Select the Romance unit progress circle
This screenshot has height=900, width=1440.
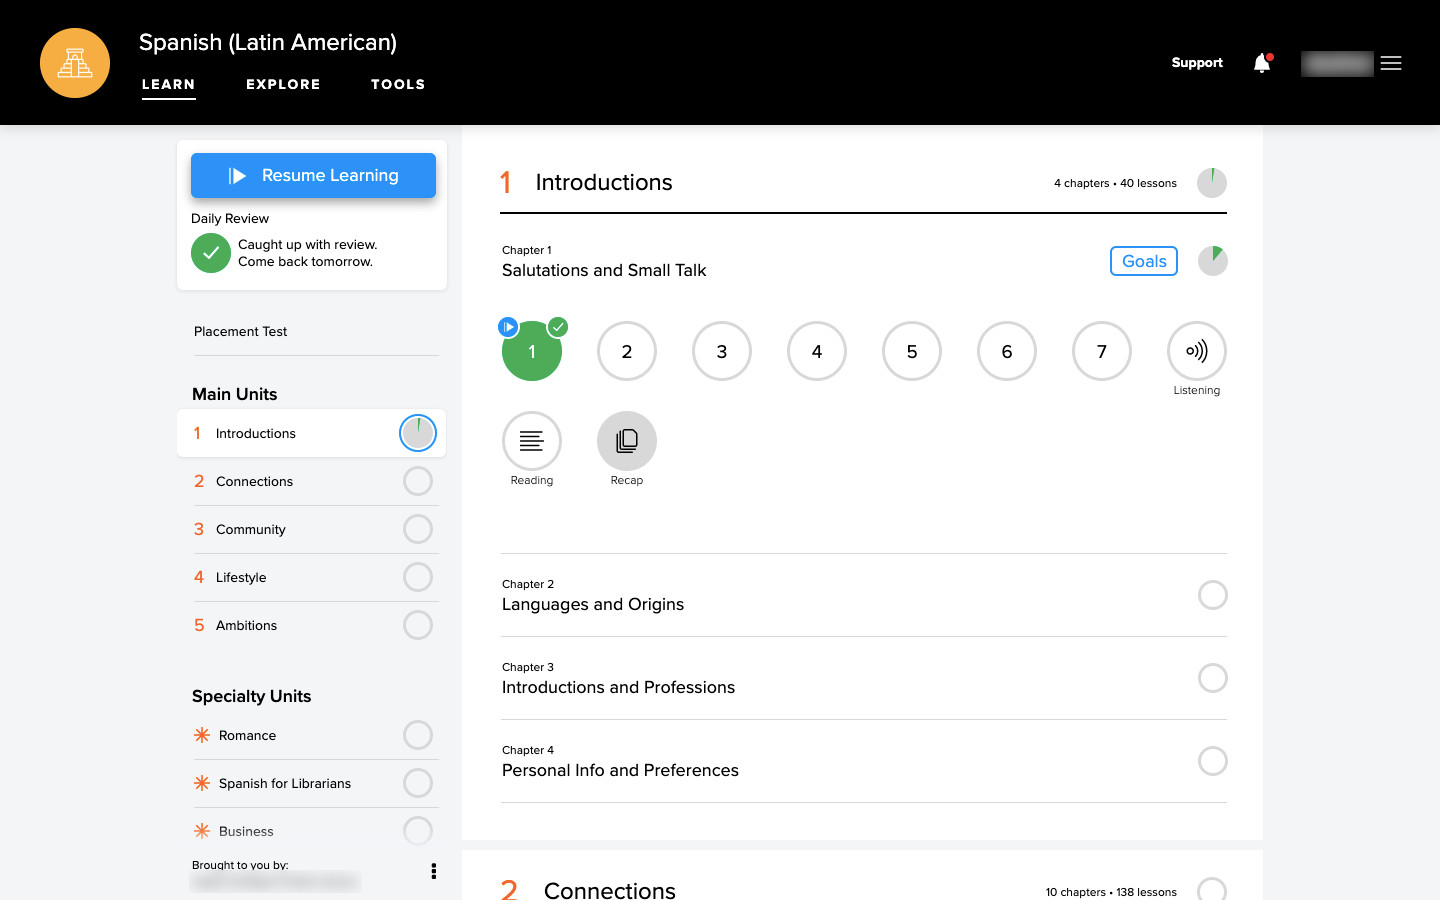418,735
